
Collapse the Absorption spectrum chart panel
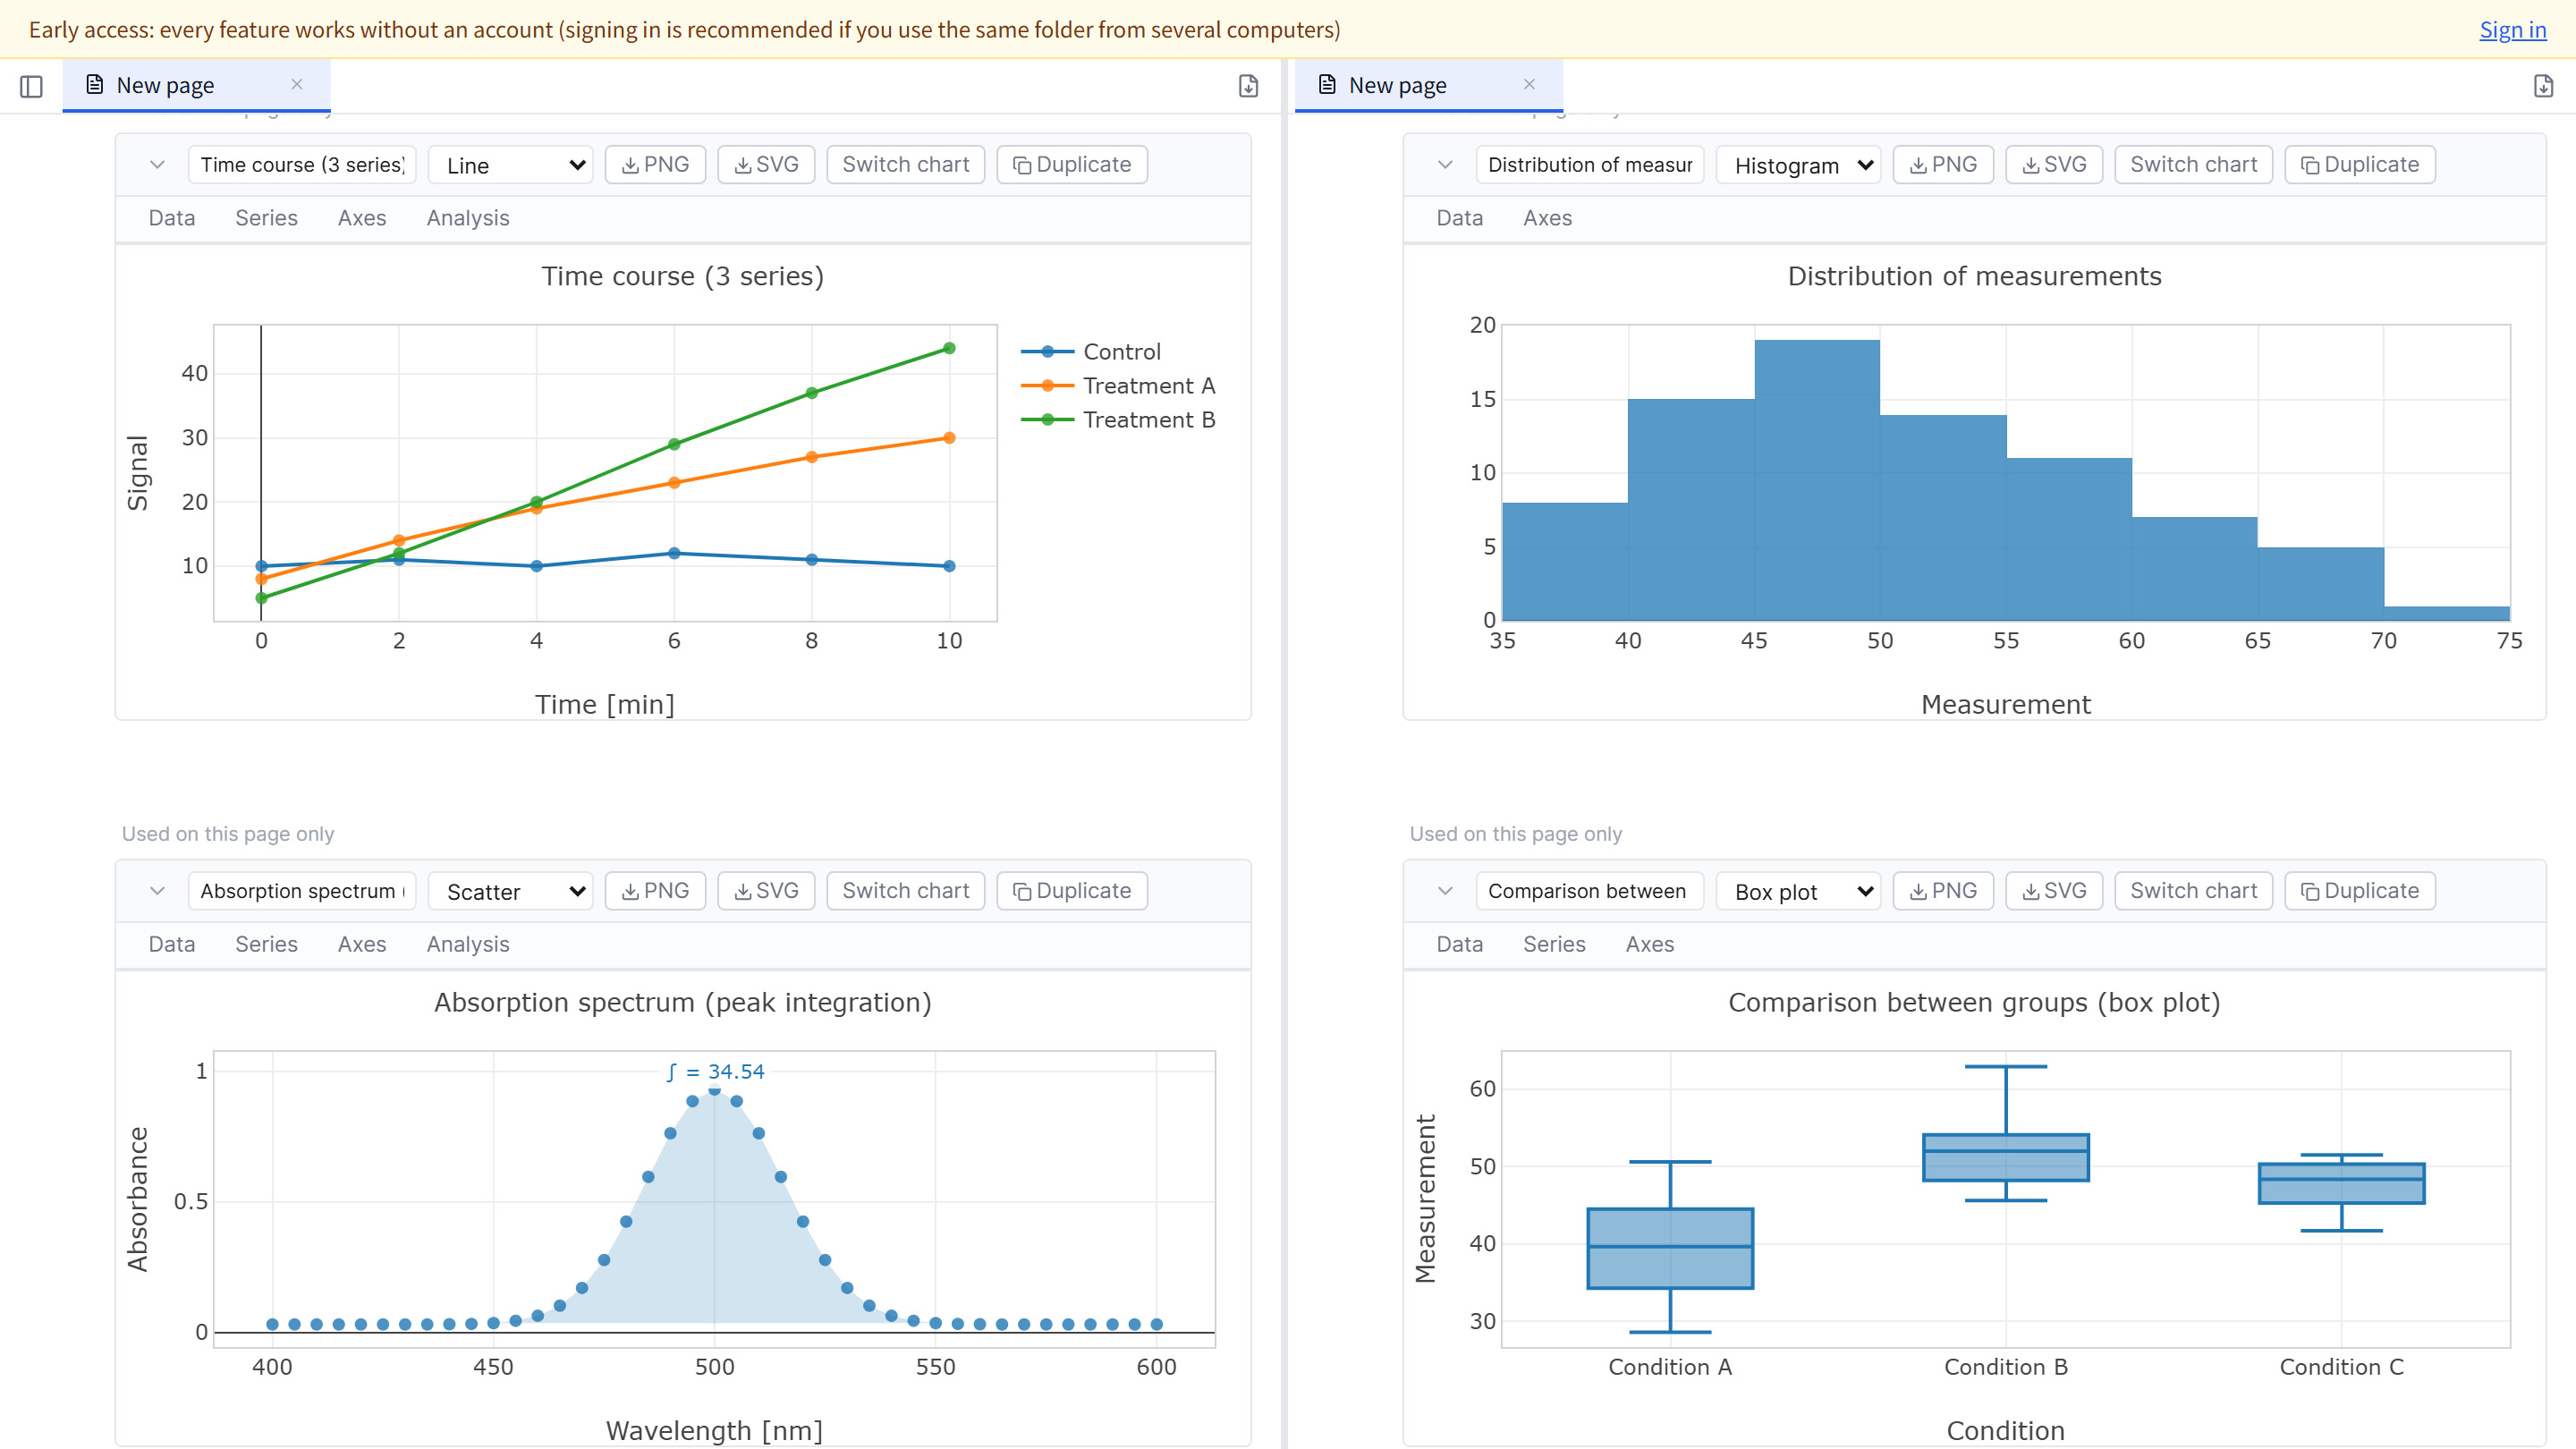[x=157, y=891]
